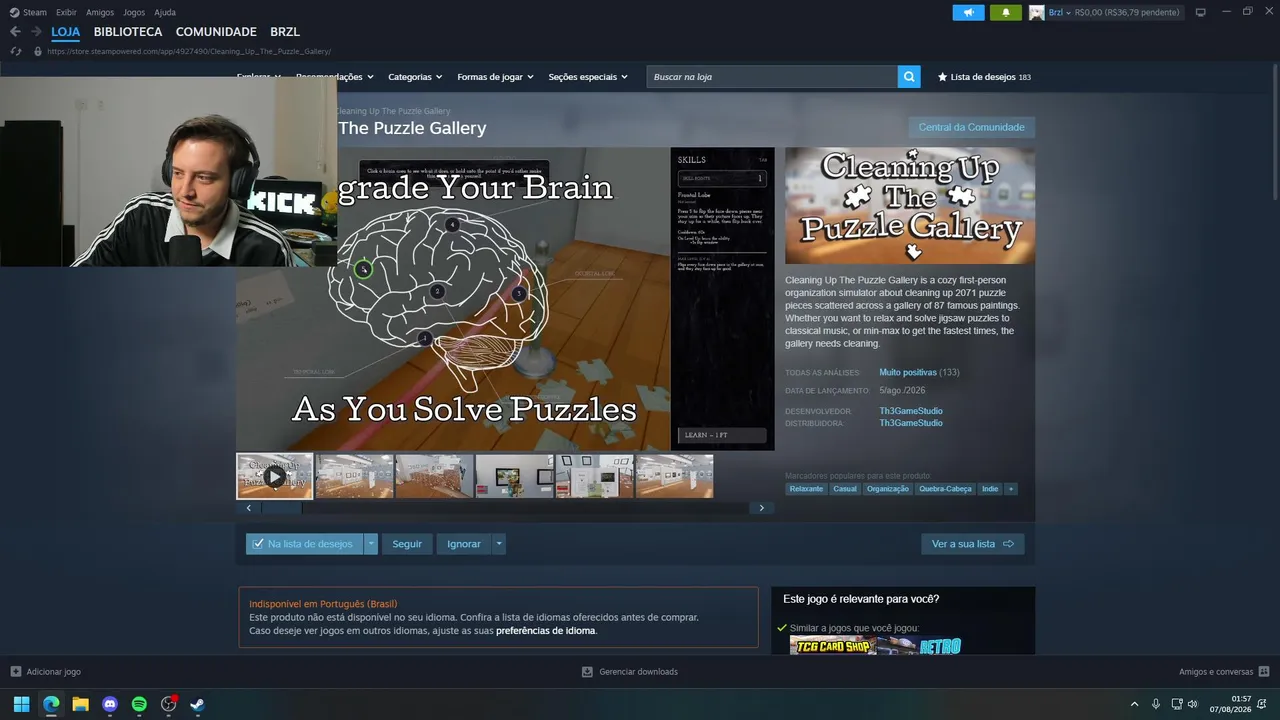
Task: Click the Casual tag
Action: (x=845, y=489)
